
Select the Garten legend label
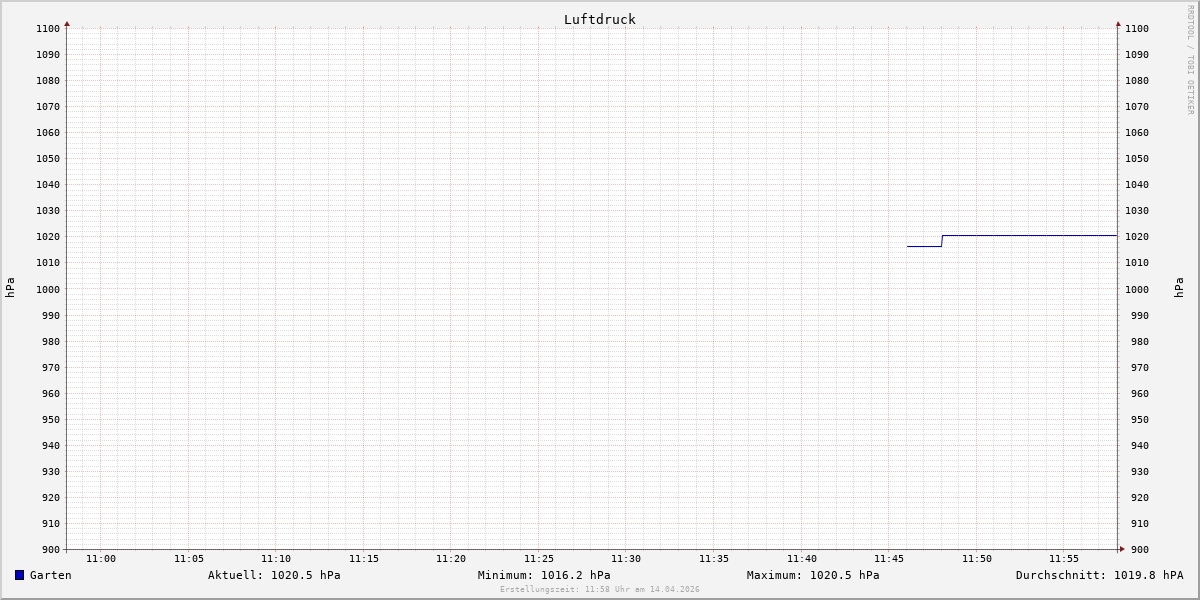pyautogui.click(x=50, y=575)
